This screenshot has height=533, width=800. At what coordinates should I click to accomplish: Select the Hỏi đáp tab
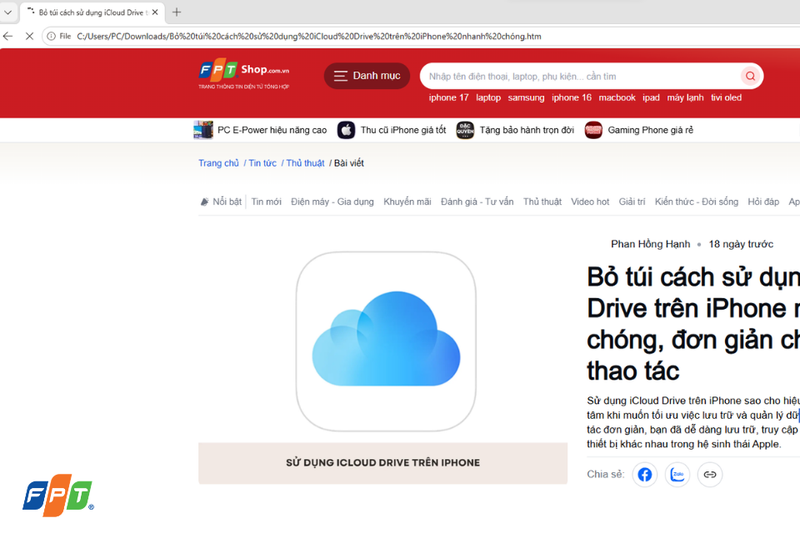(763, 202)
